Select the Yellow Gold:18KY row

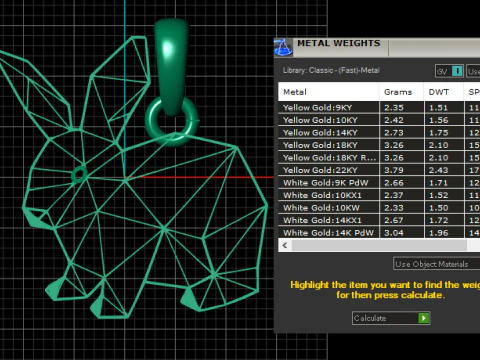coord(379,145)
